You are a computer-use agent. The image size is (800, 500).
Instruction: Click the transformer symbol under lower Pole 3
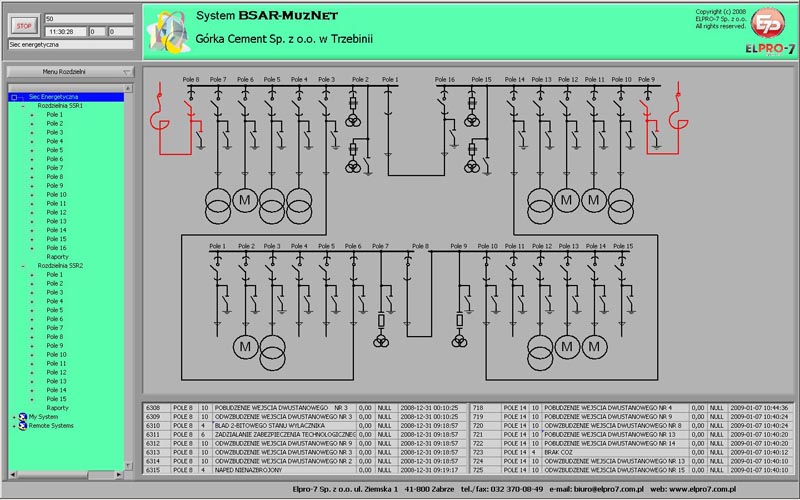[272, 353]
